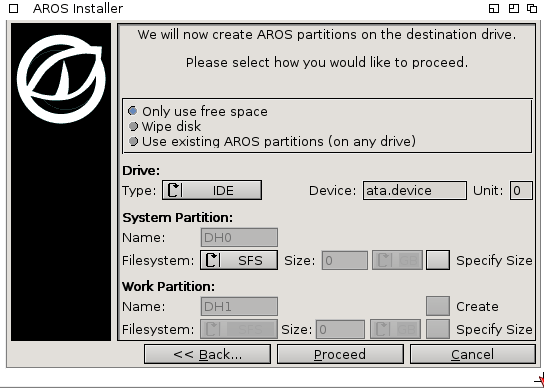Click the Unit number field

(x=521, y=191)
